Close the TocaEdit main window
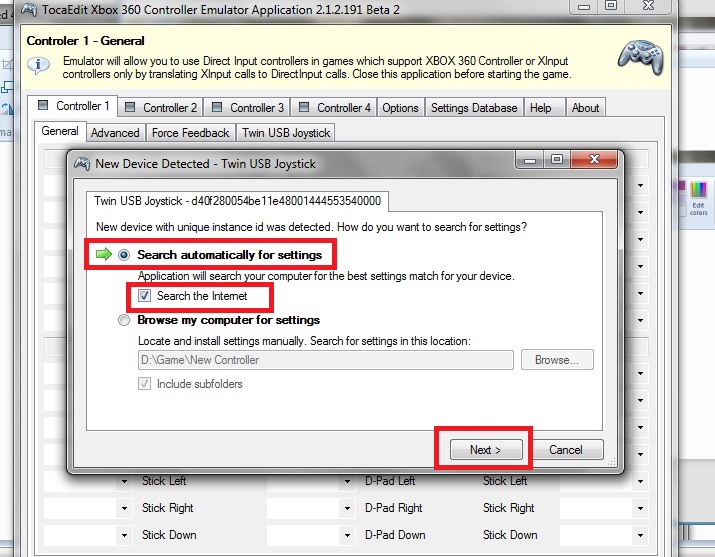The width and height of the screenshot is (715, 557). coord(649,6)
